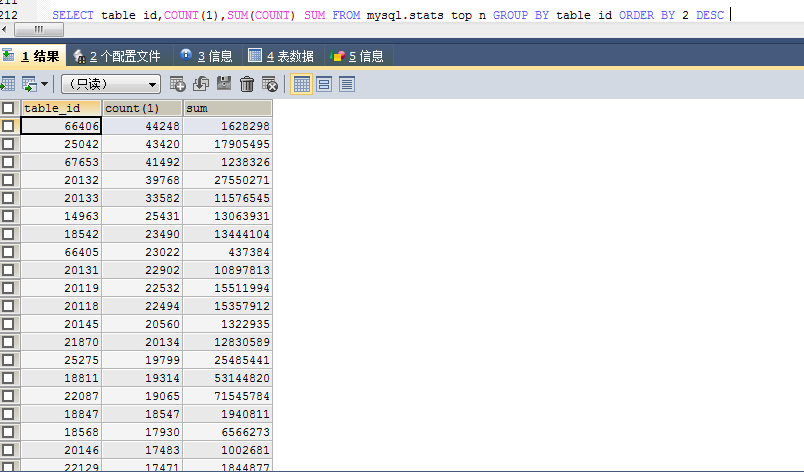Switch to form view mode
This screenshot has height=472, width=804.
coord(324,84)
